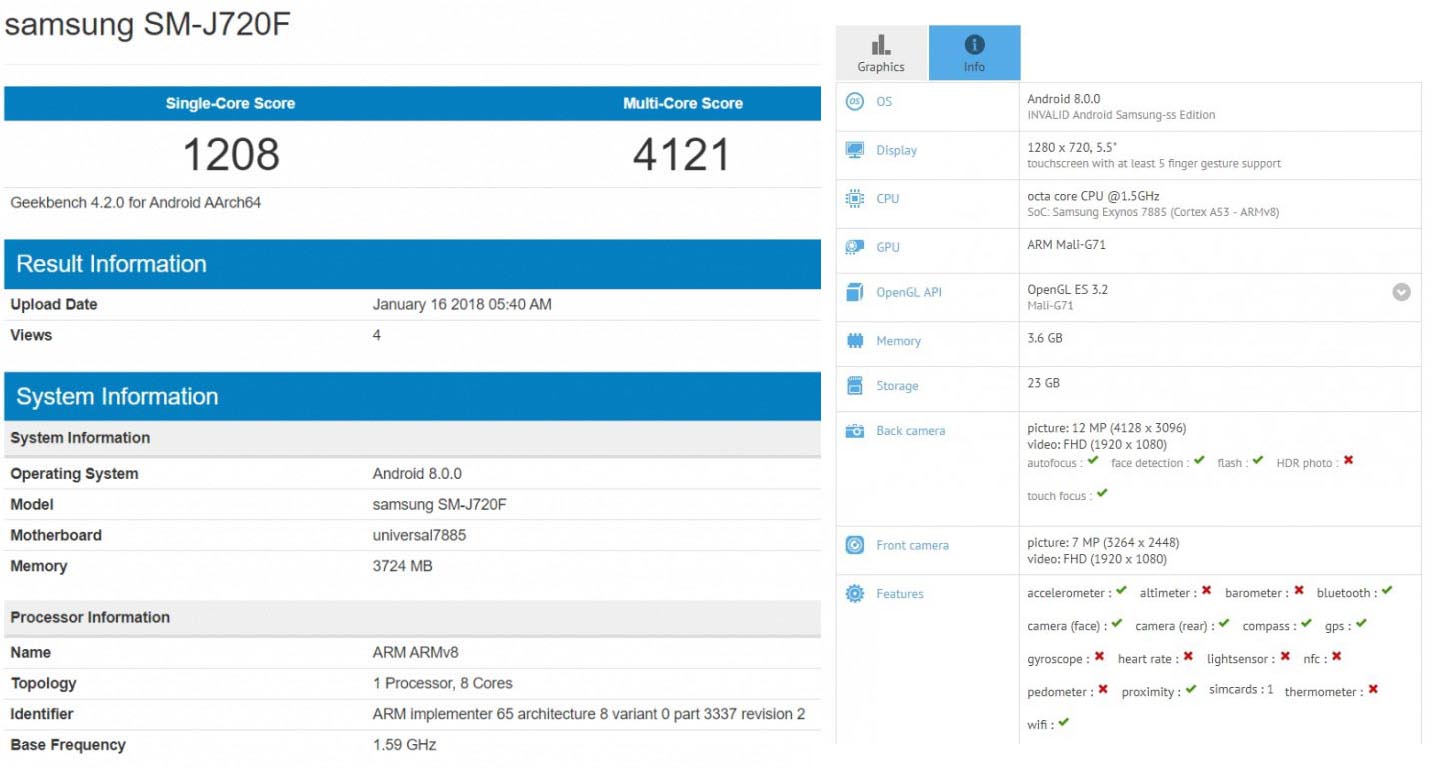Click the Memory label in info table
1431x768 pixels.
[898, 341]
